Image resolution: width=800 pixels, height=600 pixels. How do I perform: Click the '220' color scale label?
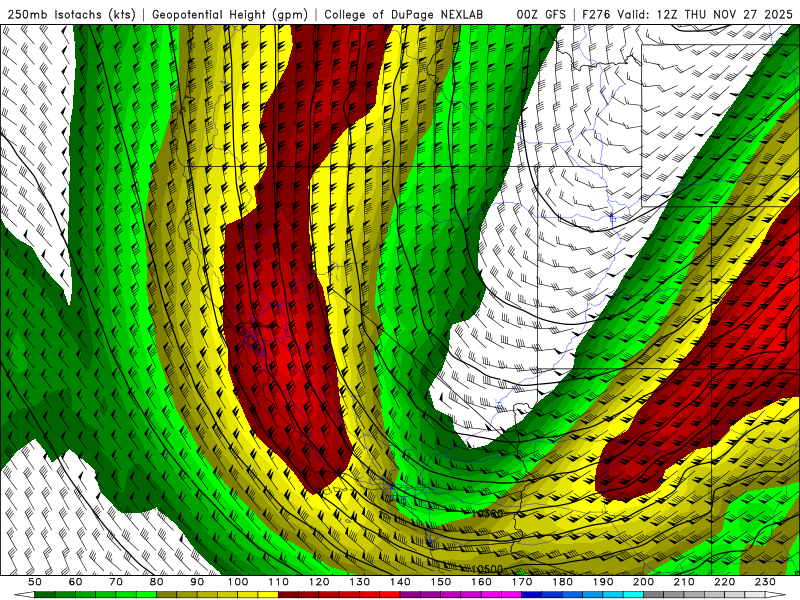[724, 582]
